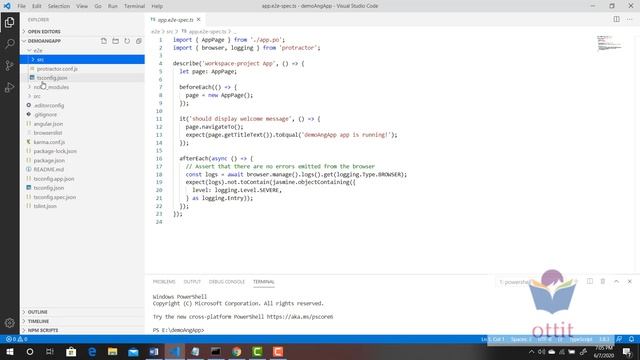The image size is (640, 360).
Task: Open the Search view in activity bar
Action: coord(9,44)
